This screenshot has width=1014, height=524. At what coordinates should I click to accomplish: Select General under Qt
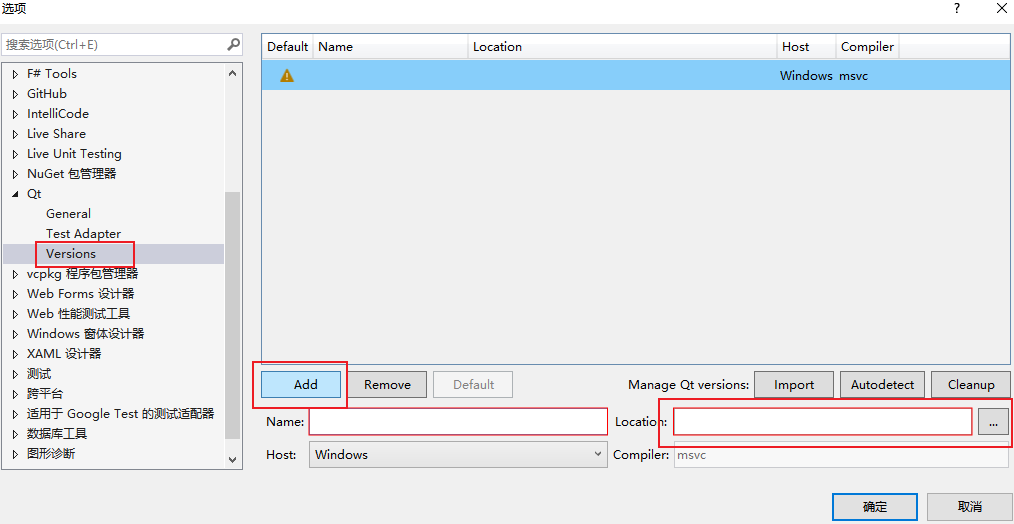[68, 213]
